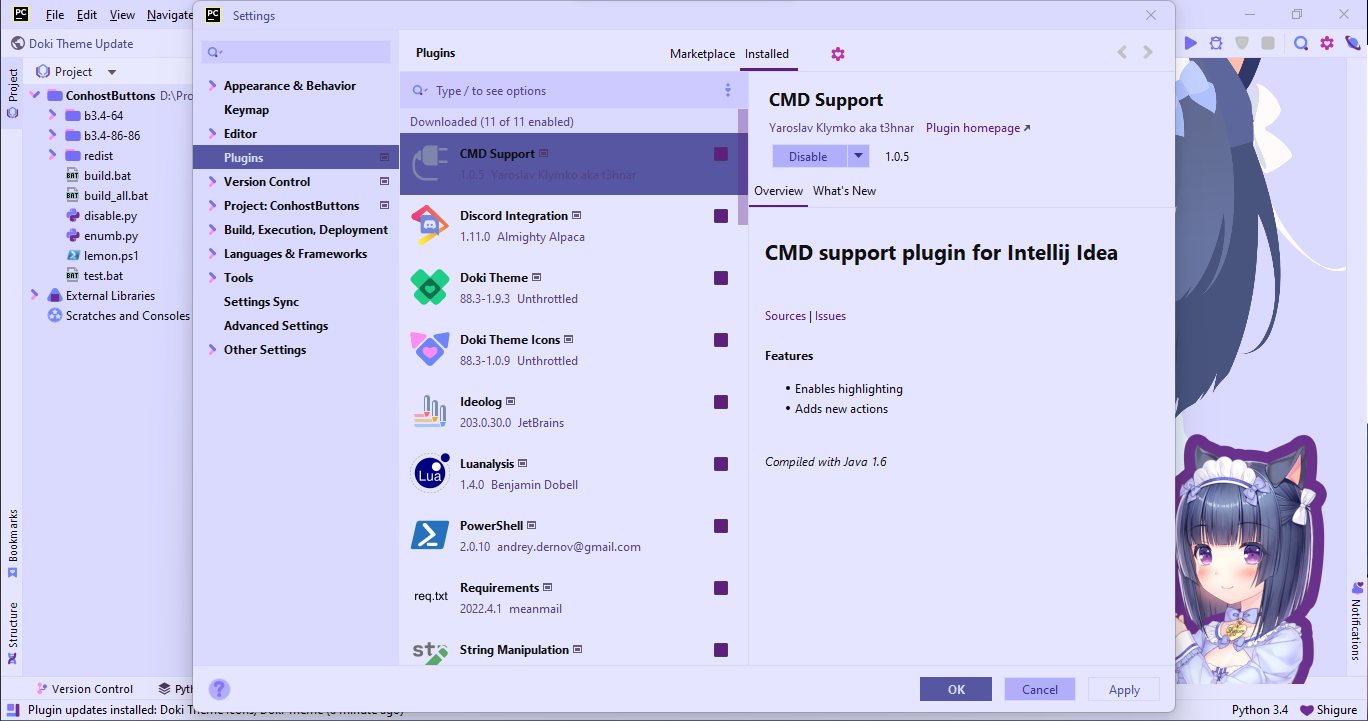
Task: Open the What's New tab
Action: click(844, 190)
